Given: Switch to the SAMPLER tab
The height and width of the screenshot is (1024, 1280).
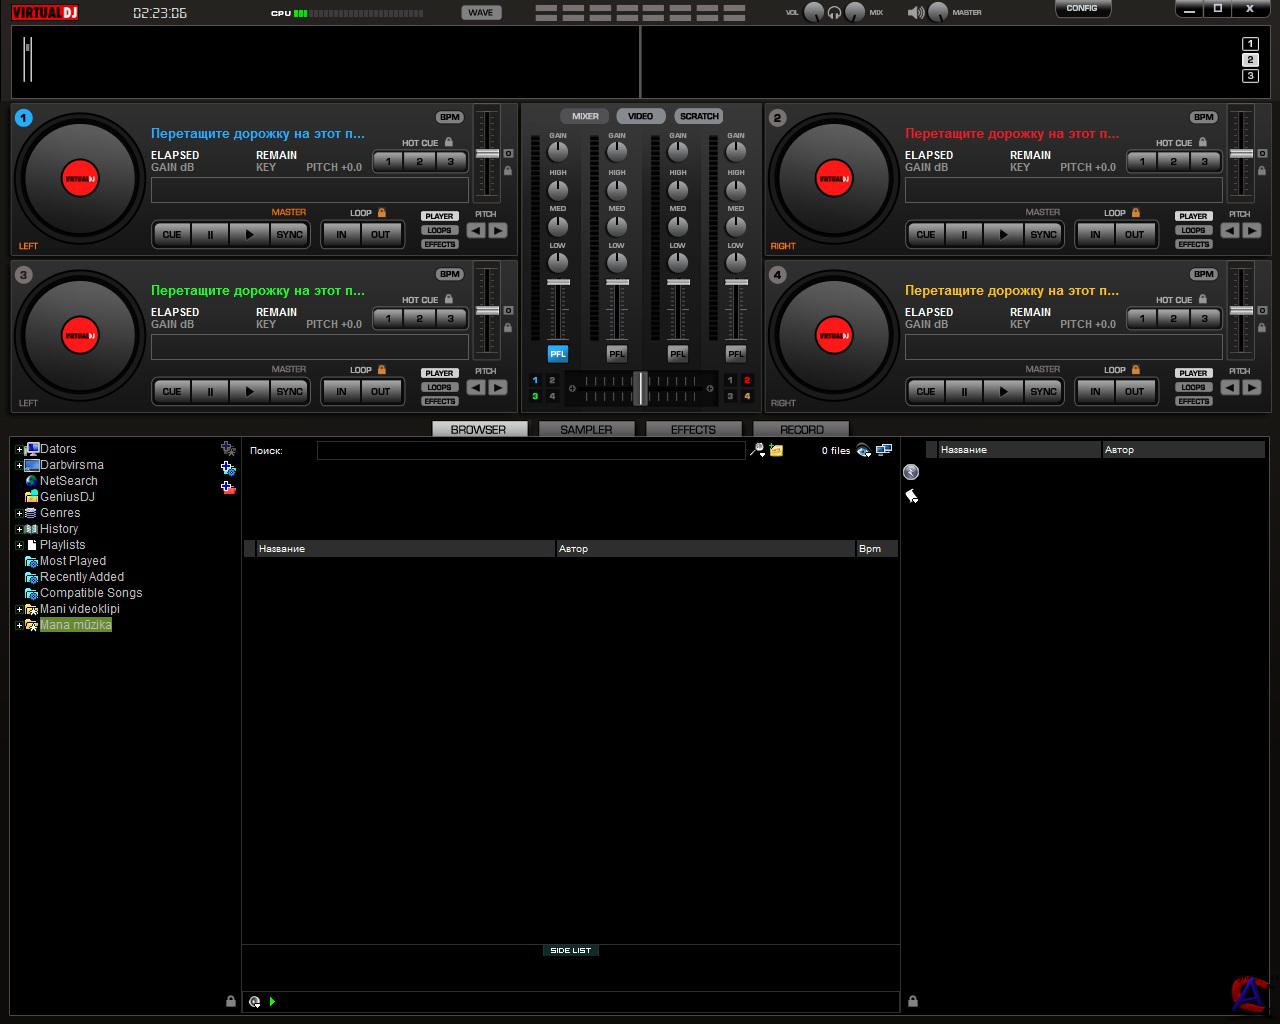Looking at the screenshot, I should point(586,430).
